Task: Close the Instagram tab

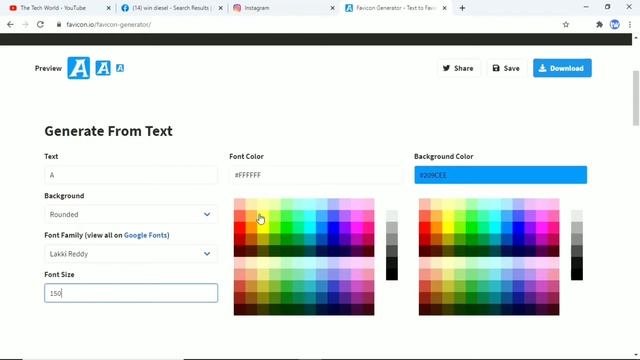Action: coord(333,8)
